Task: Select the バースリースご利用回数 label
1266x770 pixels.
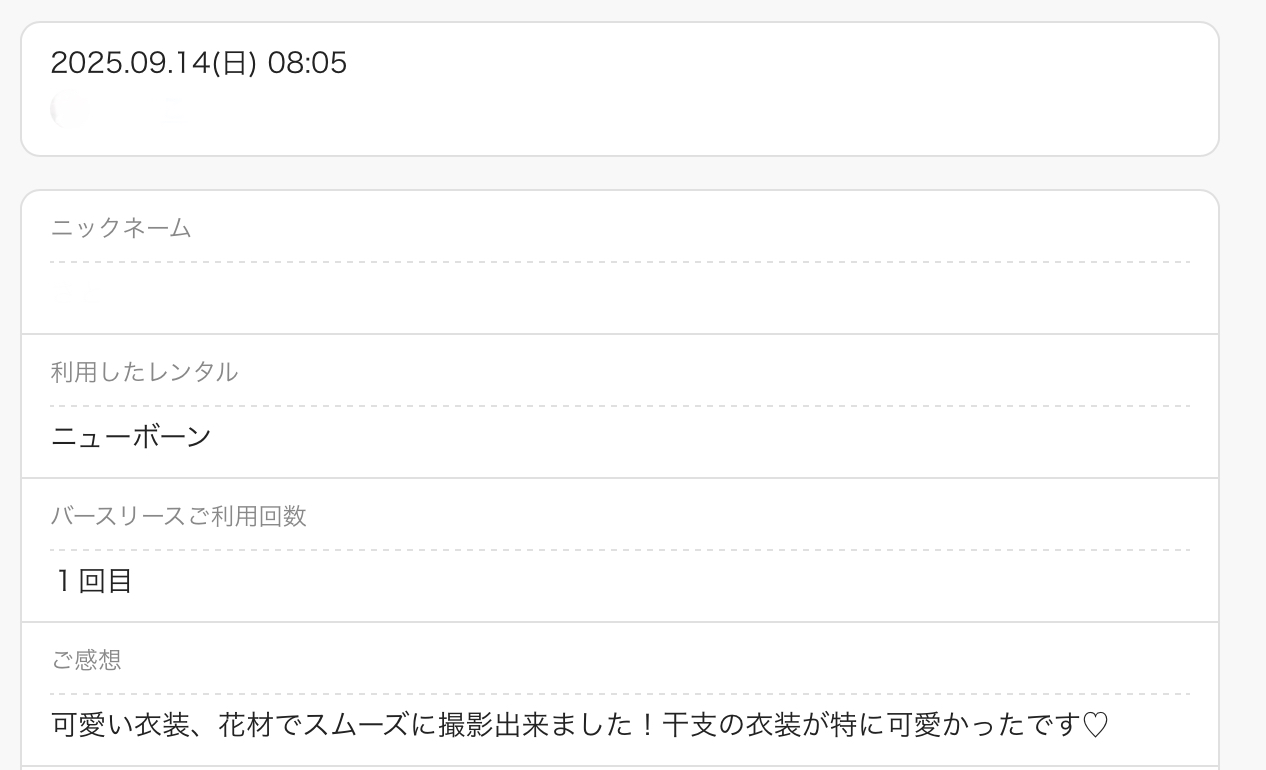Action: (178, 516)
